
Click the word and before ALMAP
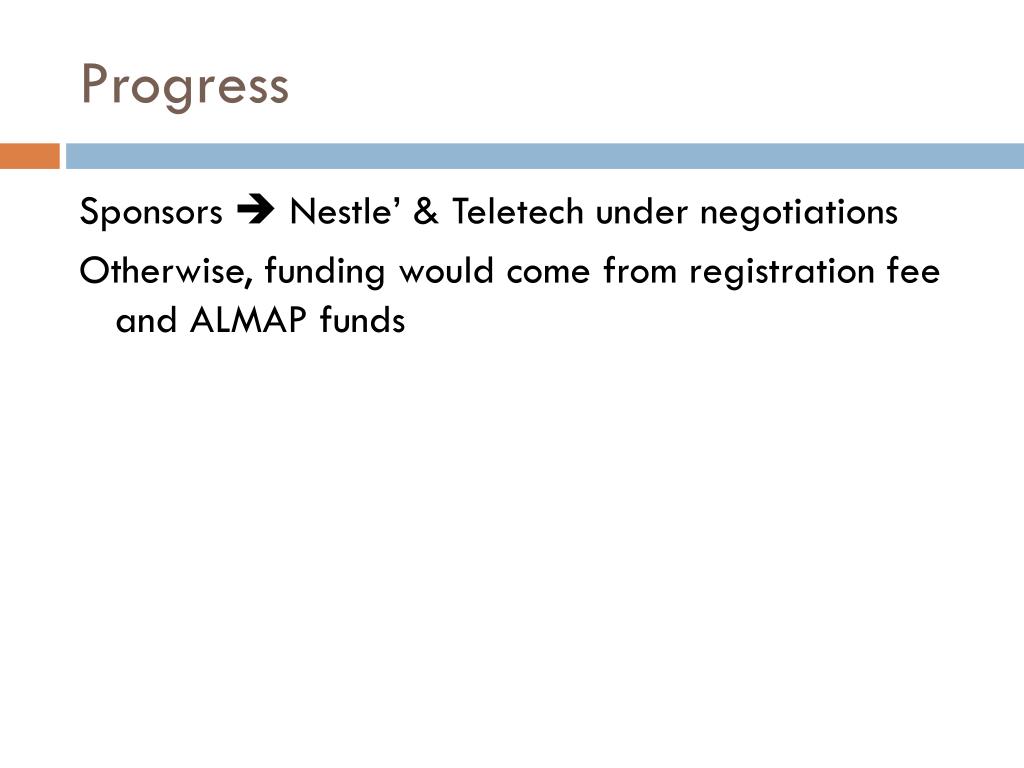(x=146, y=319)
